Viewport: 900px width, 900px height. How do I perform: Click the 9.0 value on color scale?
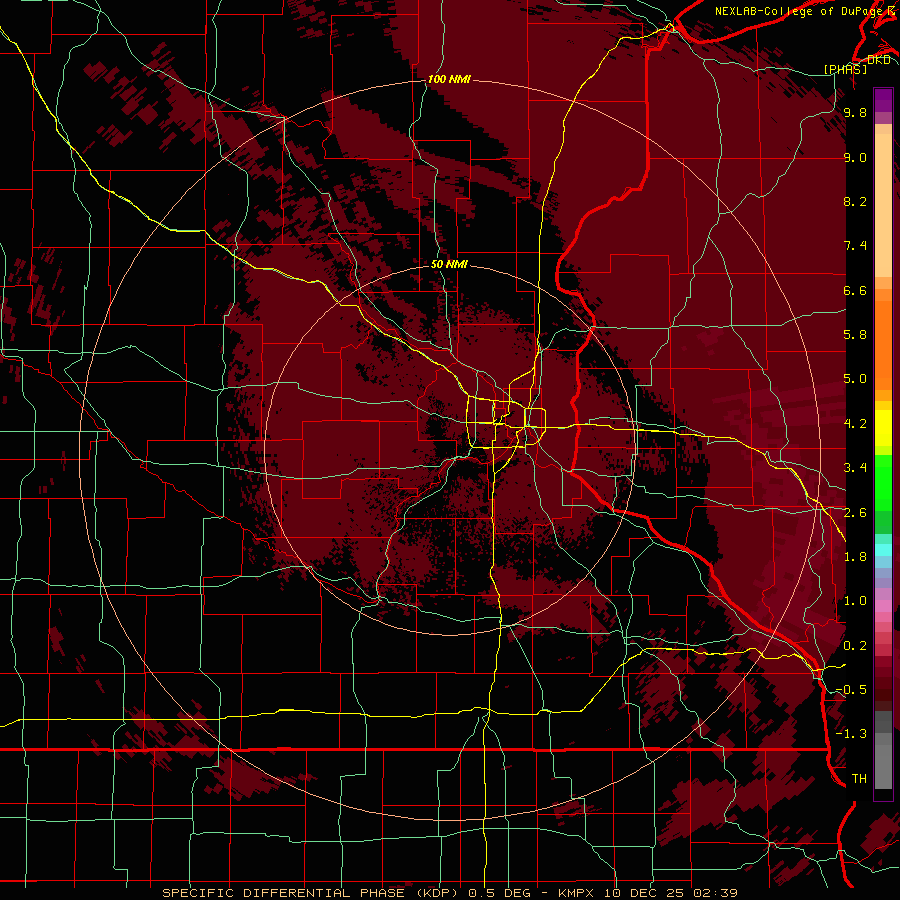[855, 157]
